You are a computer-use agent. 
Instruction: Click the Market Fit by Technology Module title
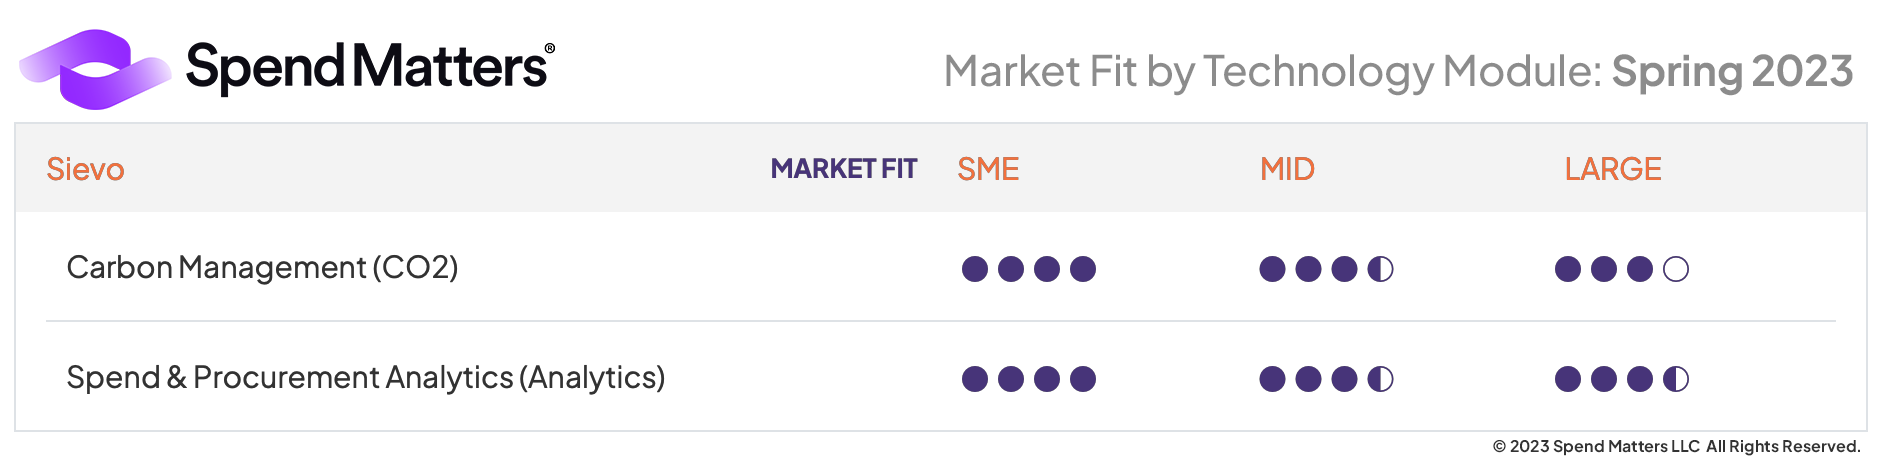pos(1272,72)
